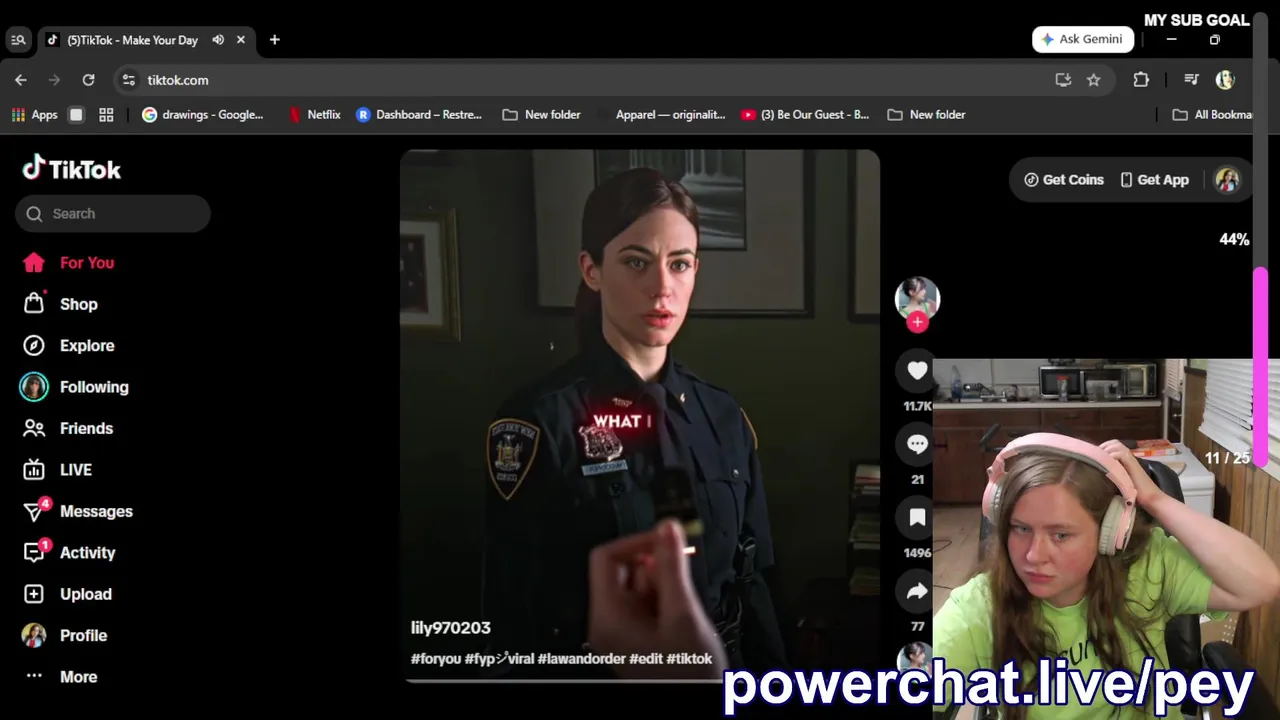Open the creator avatar beside the video
The width and height of the screenshot is (1280, 720).
point(917,298)
